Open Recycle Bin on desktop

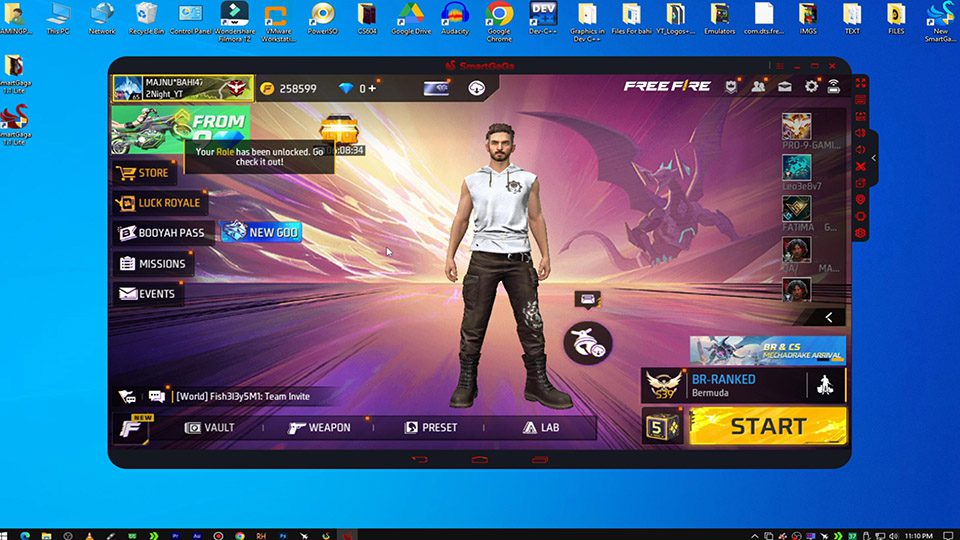(146, 18)
